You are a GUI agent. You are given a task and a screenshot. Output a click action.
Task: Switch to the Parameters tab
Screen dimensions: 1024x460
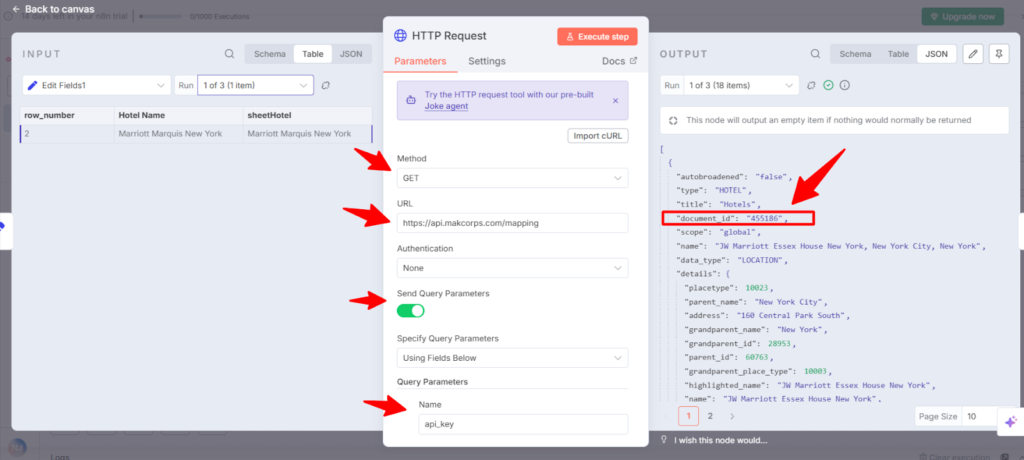click(x=420, y=61)
